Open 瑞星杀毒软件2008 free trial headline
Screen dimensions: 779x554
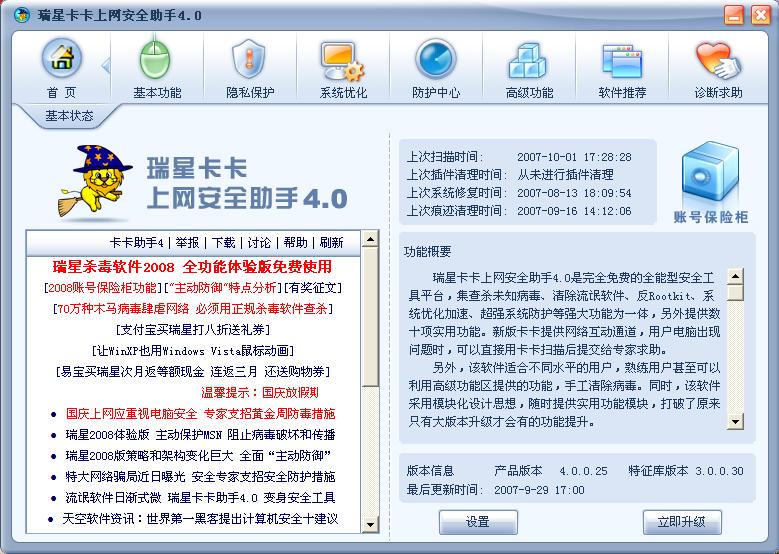[192, 267]
